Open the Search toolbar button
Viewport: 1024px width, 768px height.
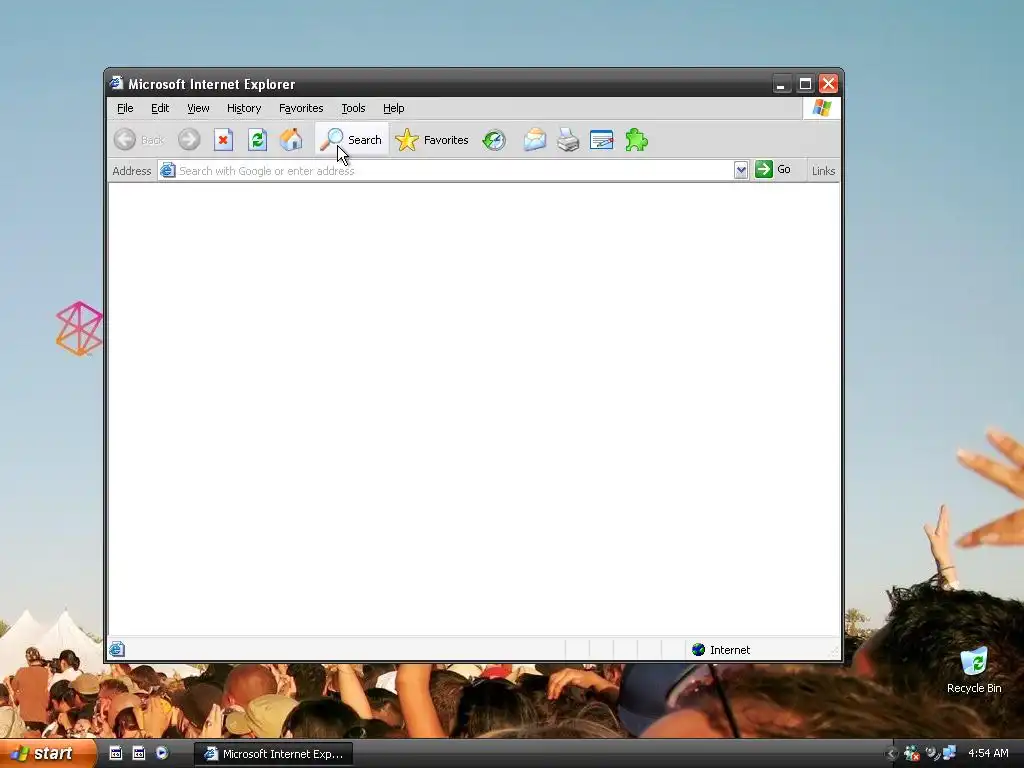(351, 140)
